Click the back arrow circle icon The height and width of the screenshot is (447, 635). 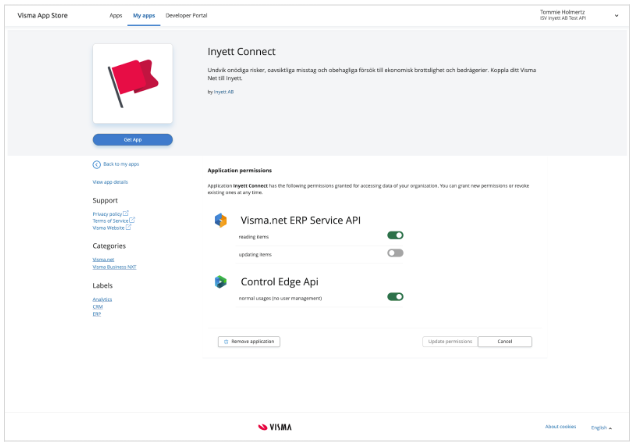(x=96, y=164)
